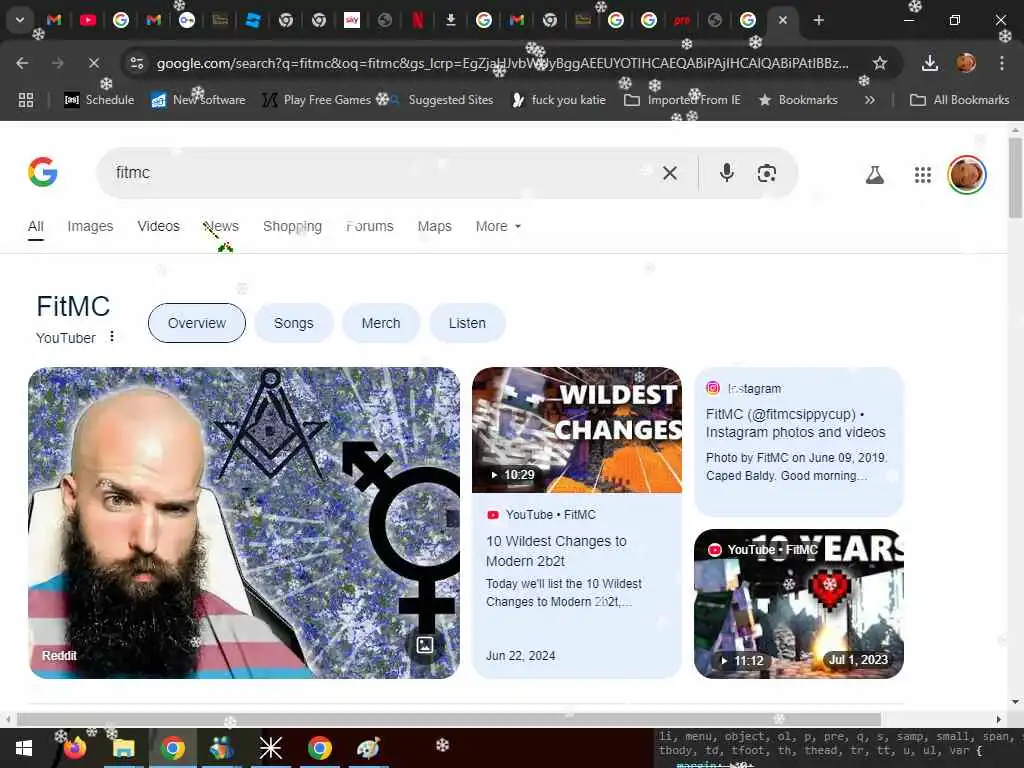Open more options beside YouTuber label
The width and height of the screenshot is (1024, 768).
point(112,337)
